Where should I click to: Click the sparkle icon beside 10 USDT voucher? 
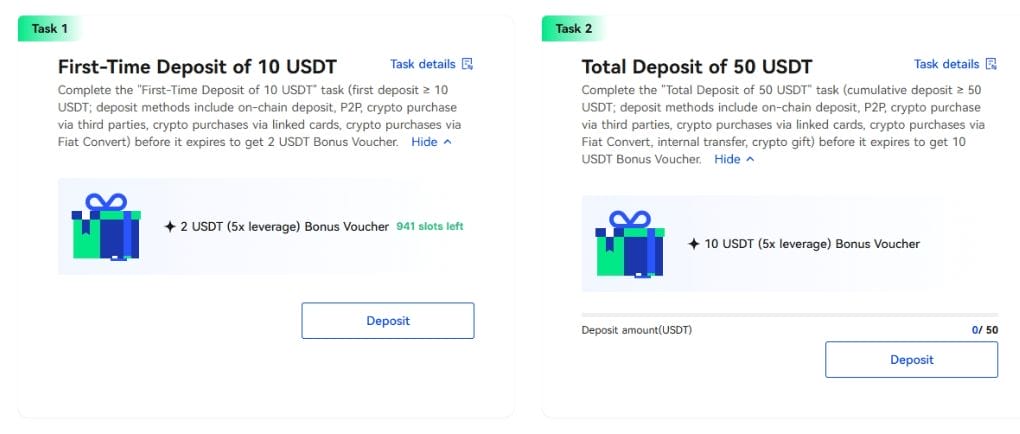coord(693,244)
